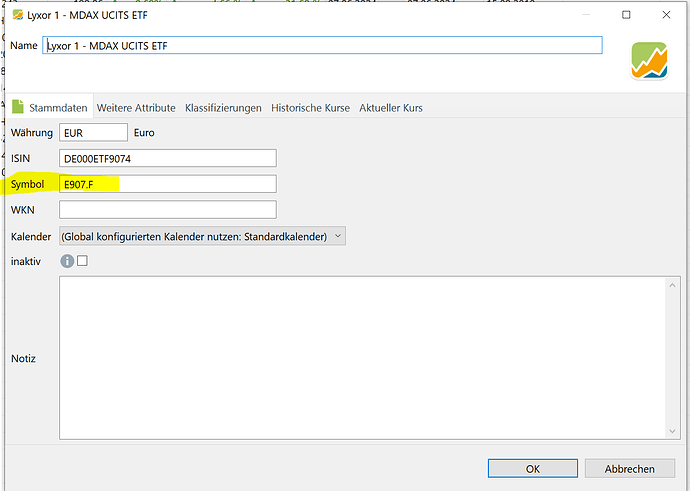Open the Klassifizierungen tab

(x=223, y=108)
